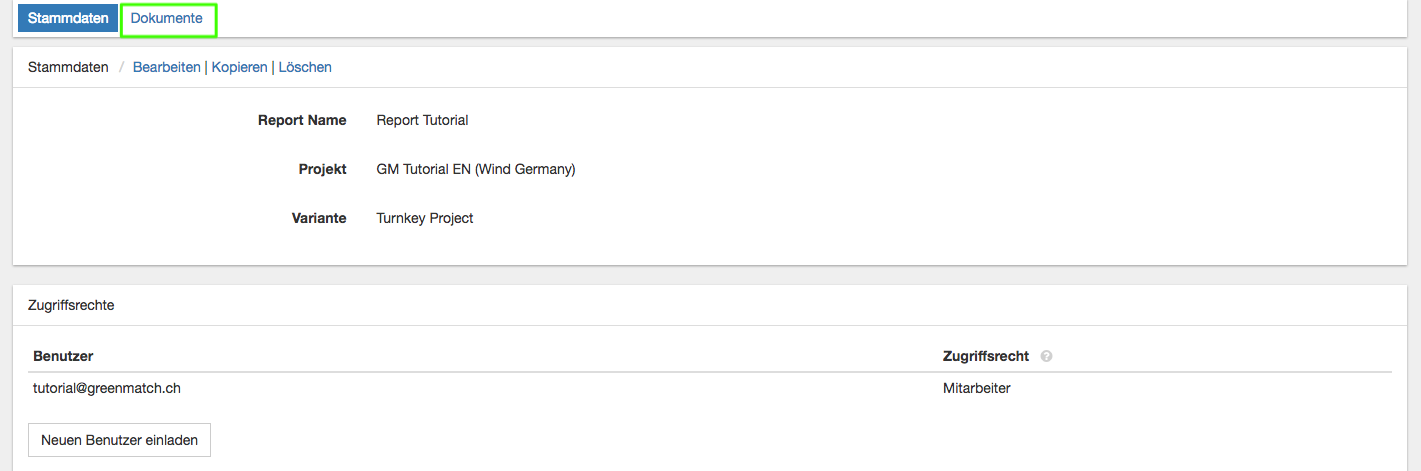1421x471 pixels.
Task: Click the Mitarbeiter access right value
Action: tap(976, 388)
